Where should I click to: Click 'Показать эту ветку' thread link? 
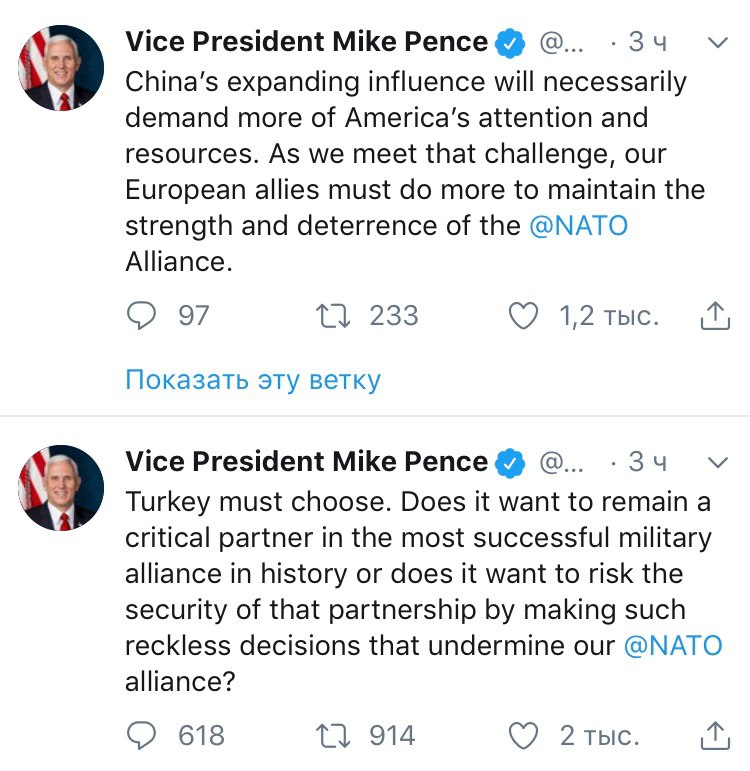pos(253,380)
